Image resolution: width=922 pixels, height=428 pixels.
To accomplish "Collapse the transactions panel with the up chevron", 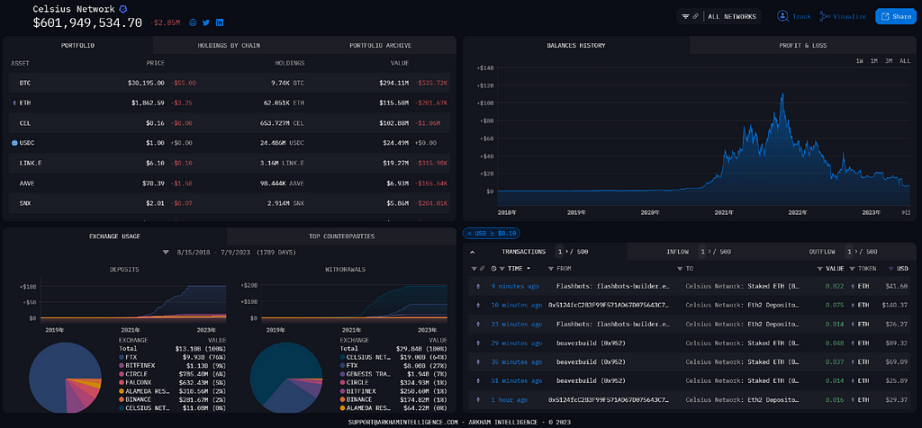I will (472, 252).
